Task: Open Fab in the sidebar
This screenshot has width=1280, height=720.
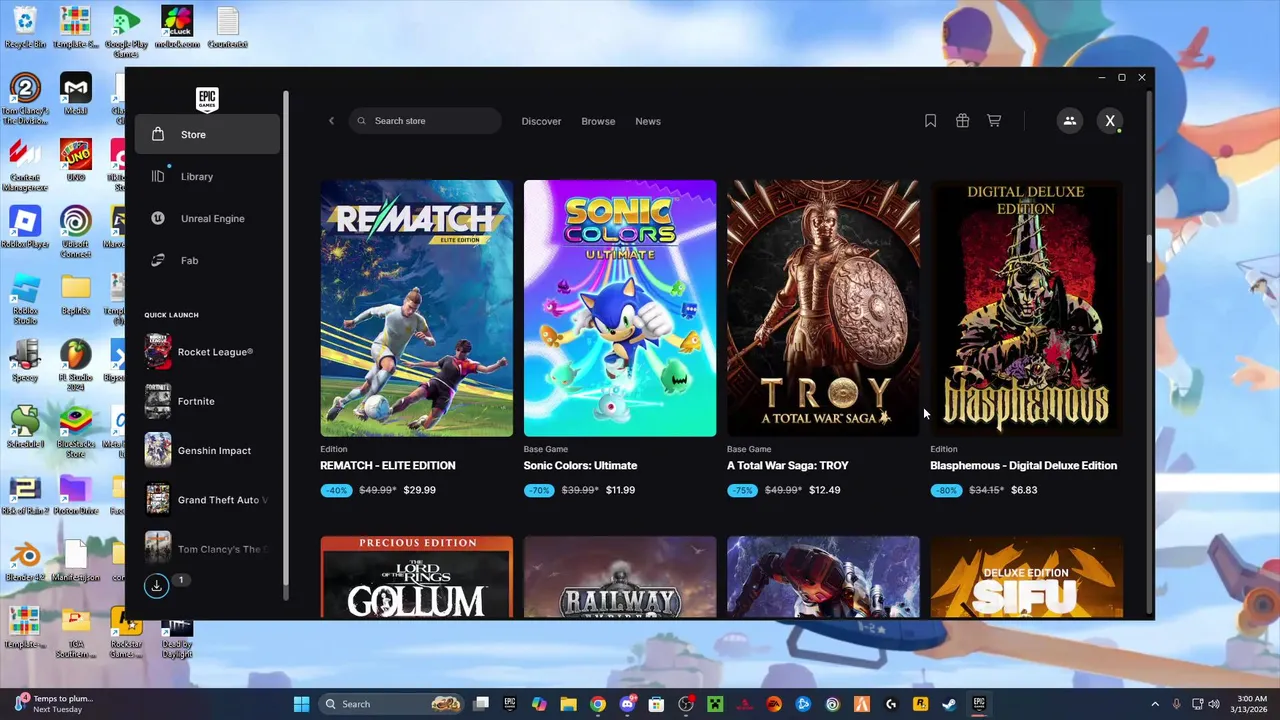Action: point(207,260)
